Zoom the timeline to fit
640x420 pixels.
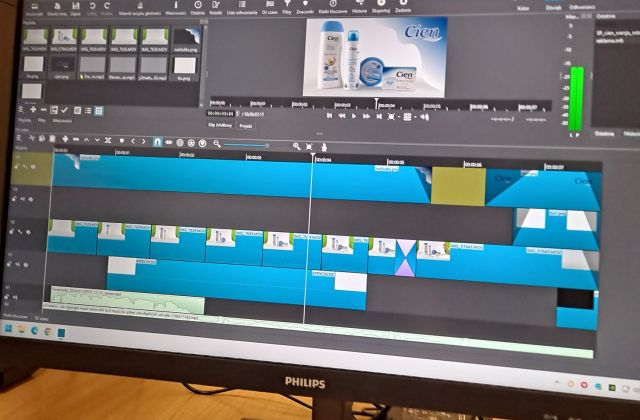pyautogui.click(x=309, y=147)
